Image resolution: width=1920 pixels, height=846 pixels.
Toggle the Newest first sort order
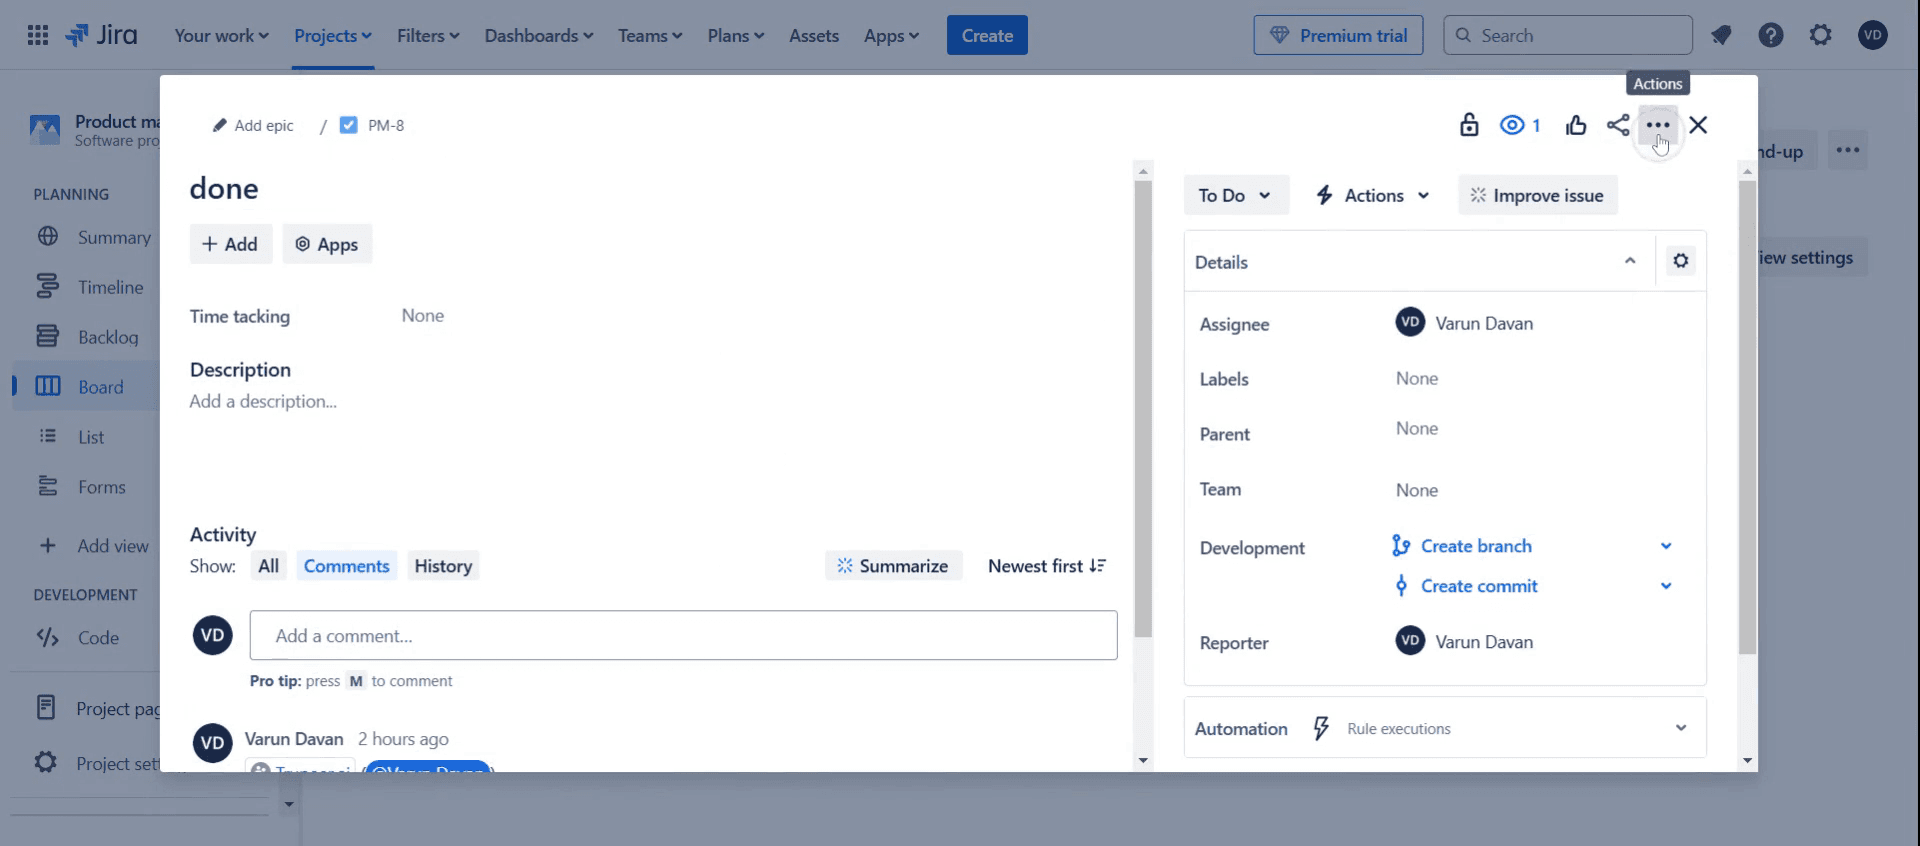point(1047,566)
